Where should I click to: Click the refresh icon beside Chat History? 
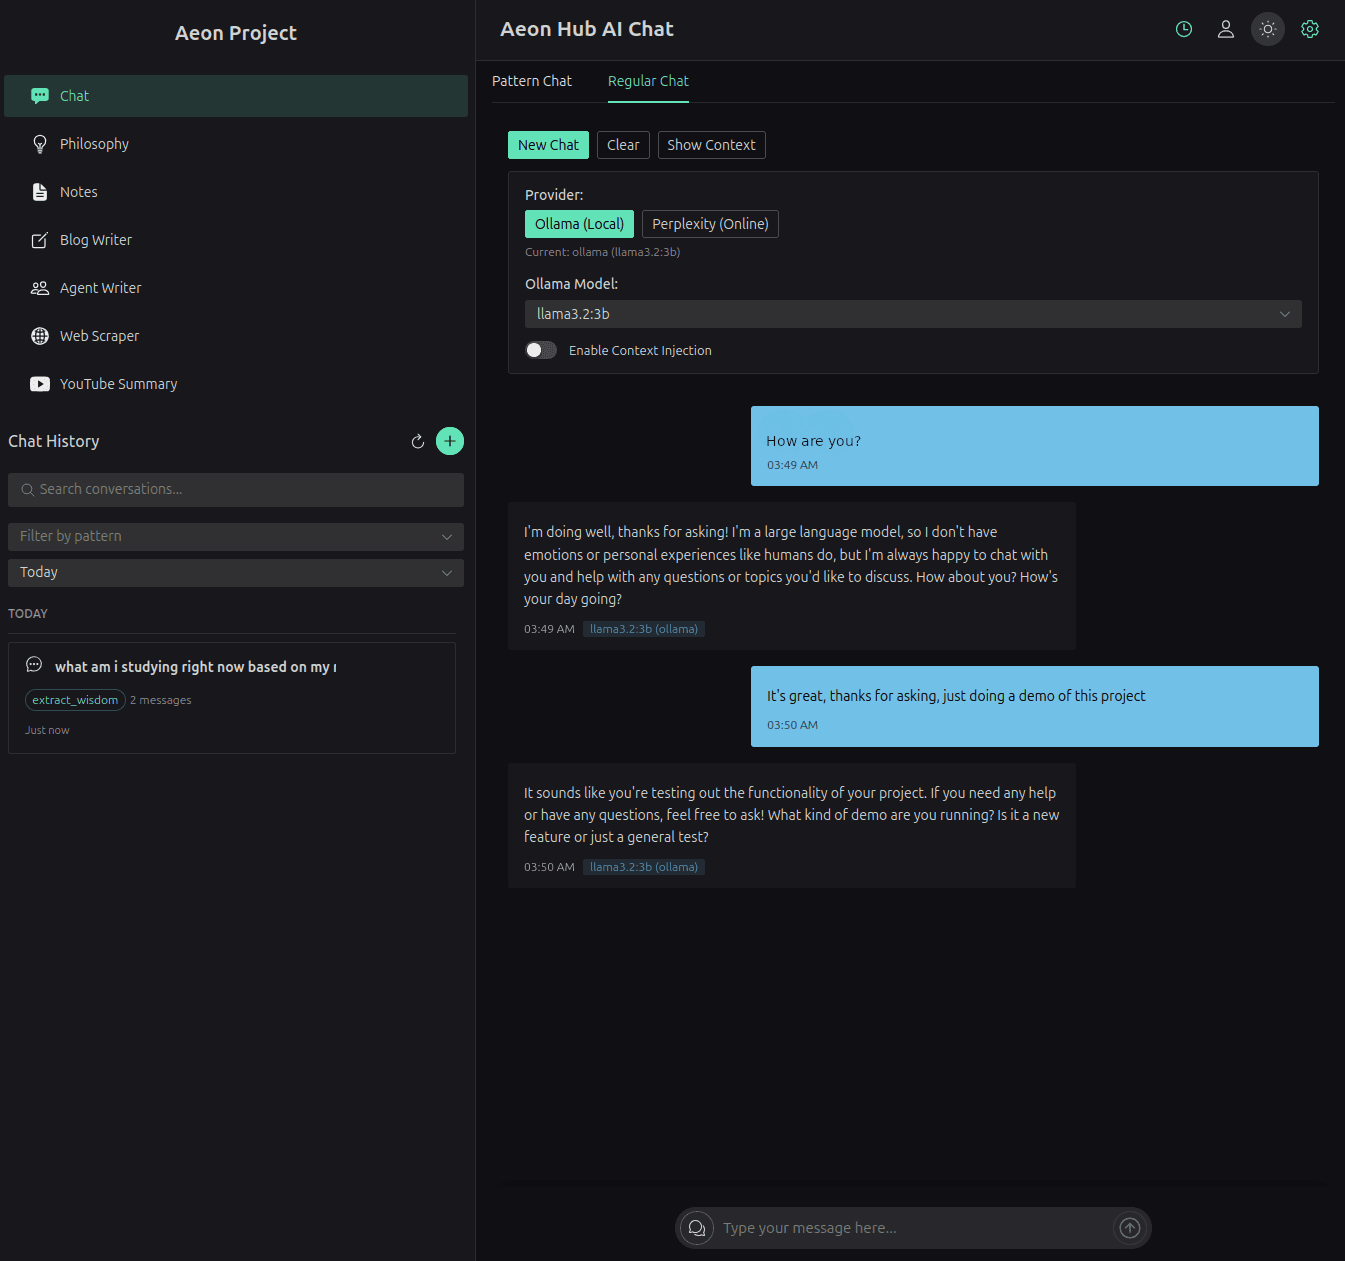tap(417, 440)
